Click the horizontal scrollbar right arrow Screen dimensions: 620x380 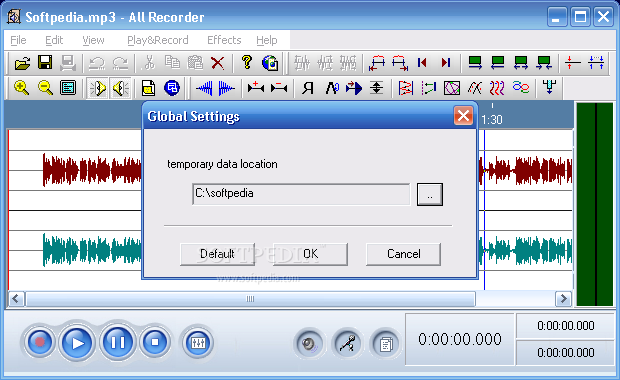click(563, 299)
